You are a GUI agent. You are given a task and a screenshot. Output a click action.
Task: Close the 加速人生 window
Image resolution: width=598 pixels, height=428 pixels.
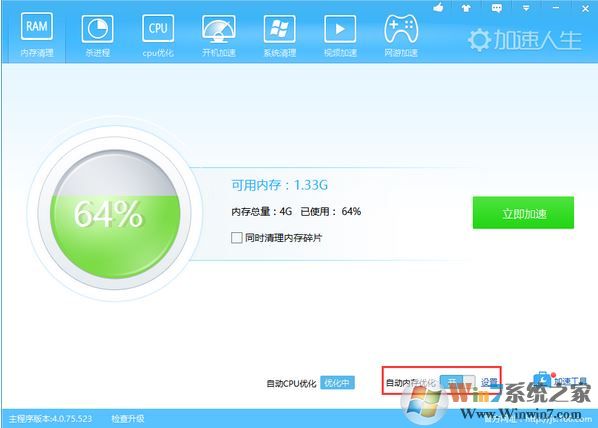pos(585,8)
